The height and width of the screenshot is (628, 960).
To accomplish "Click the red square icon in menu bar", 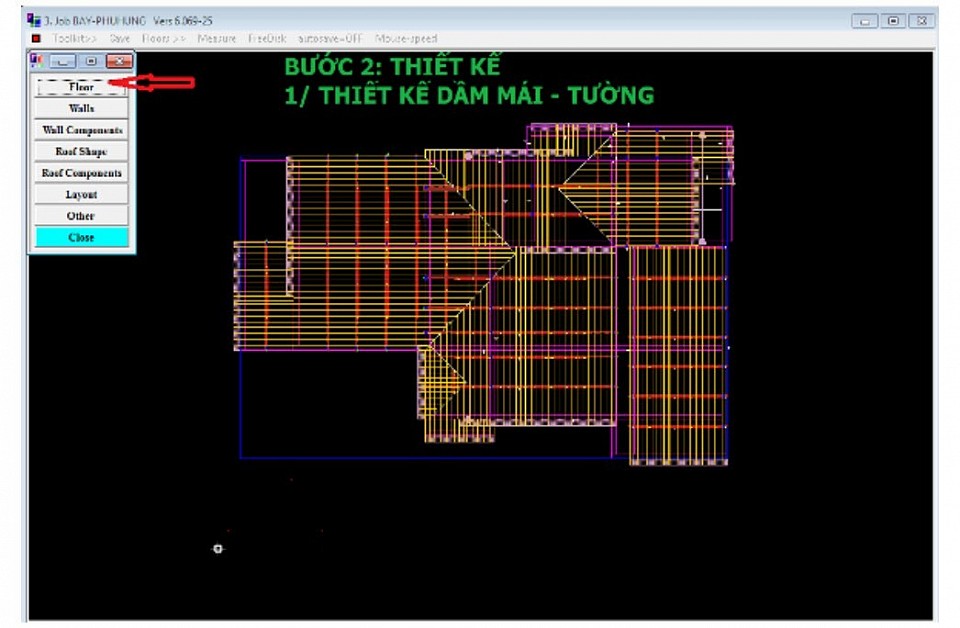I will 36,39.
